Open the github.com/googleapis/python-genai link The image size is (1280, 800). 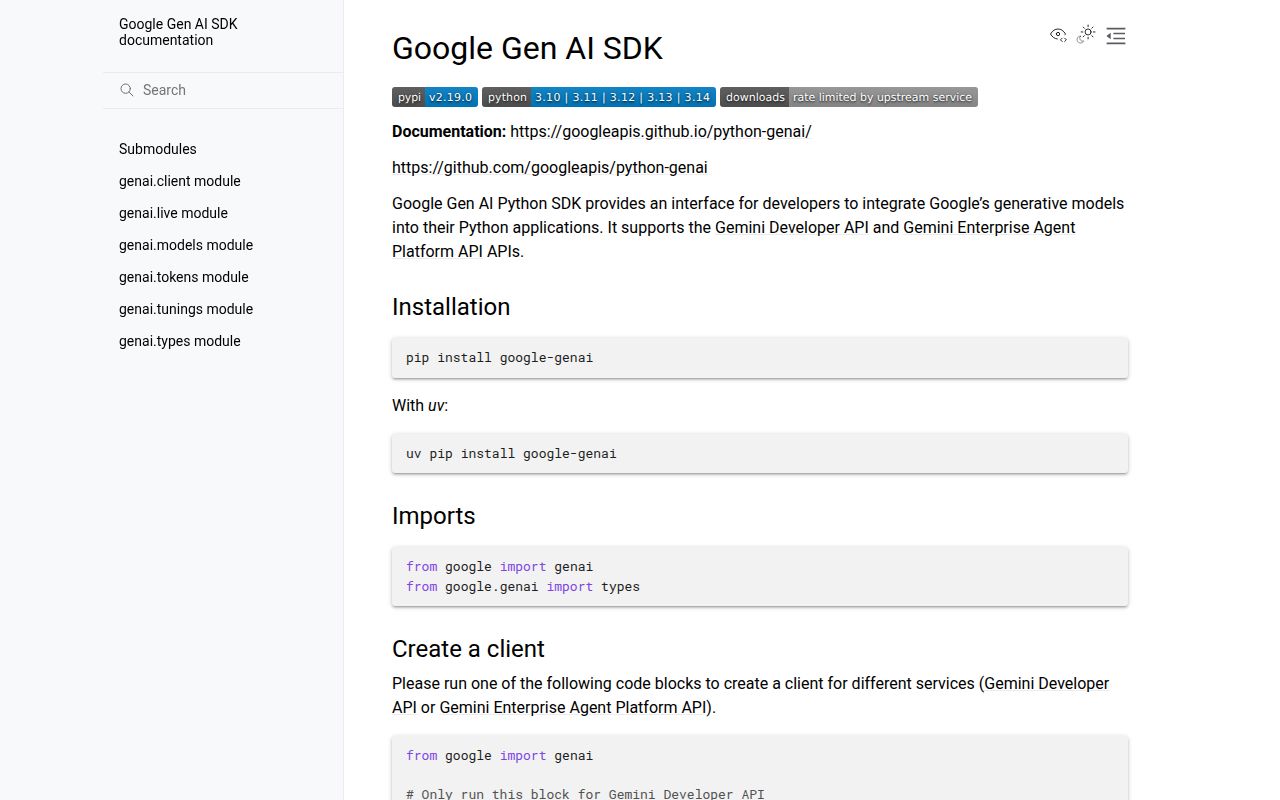(550, 167)
